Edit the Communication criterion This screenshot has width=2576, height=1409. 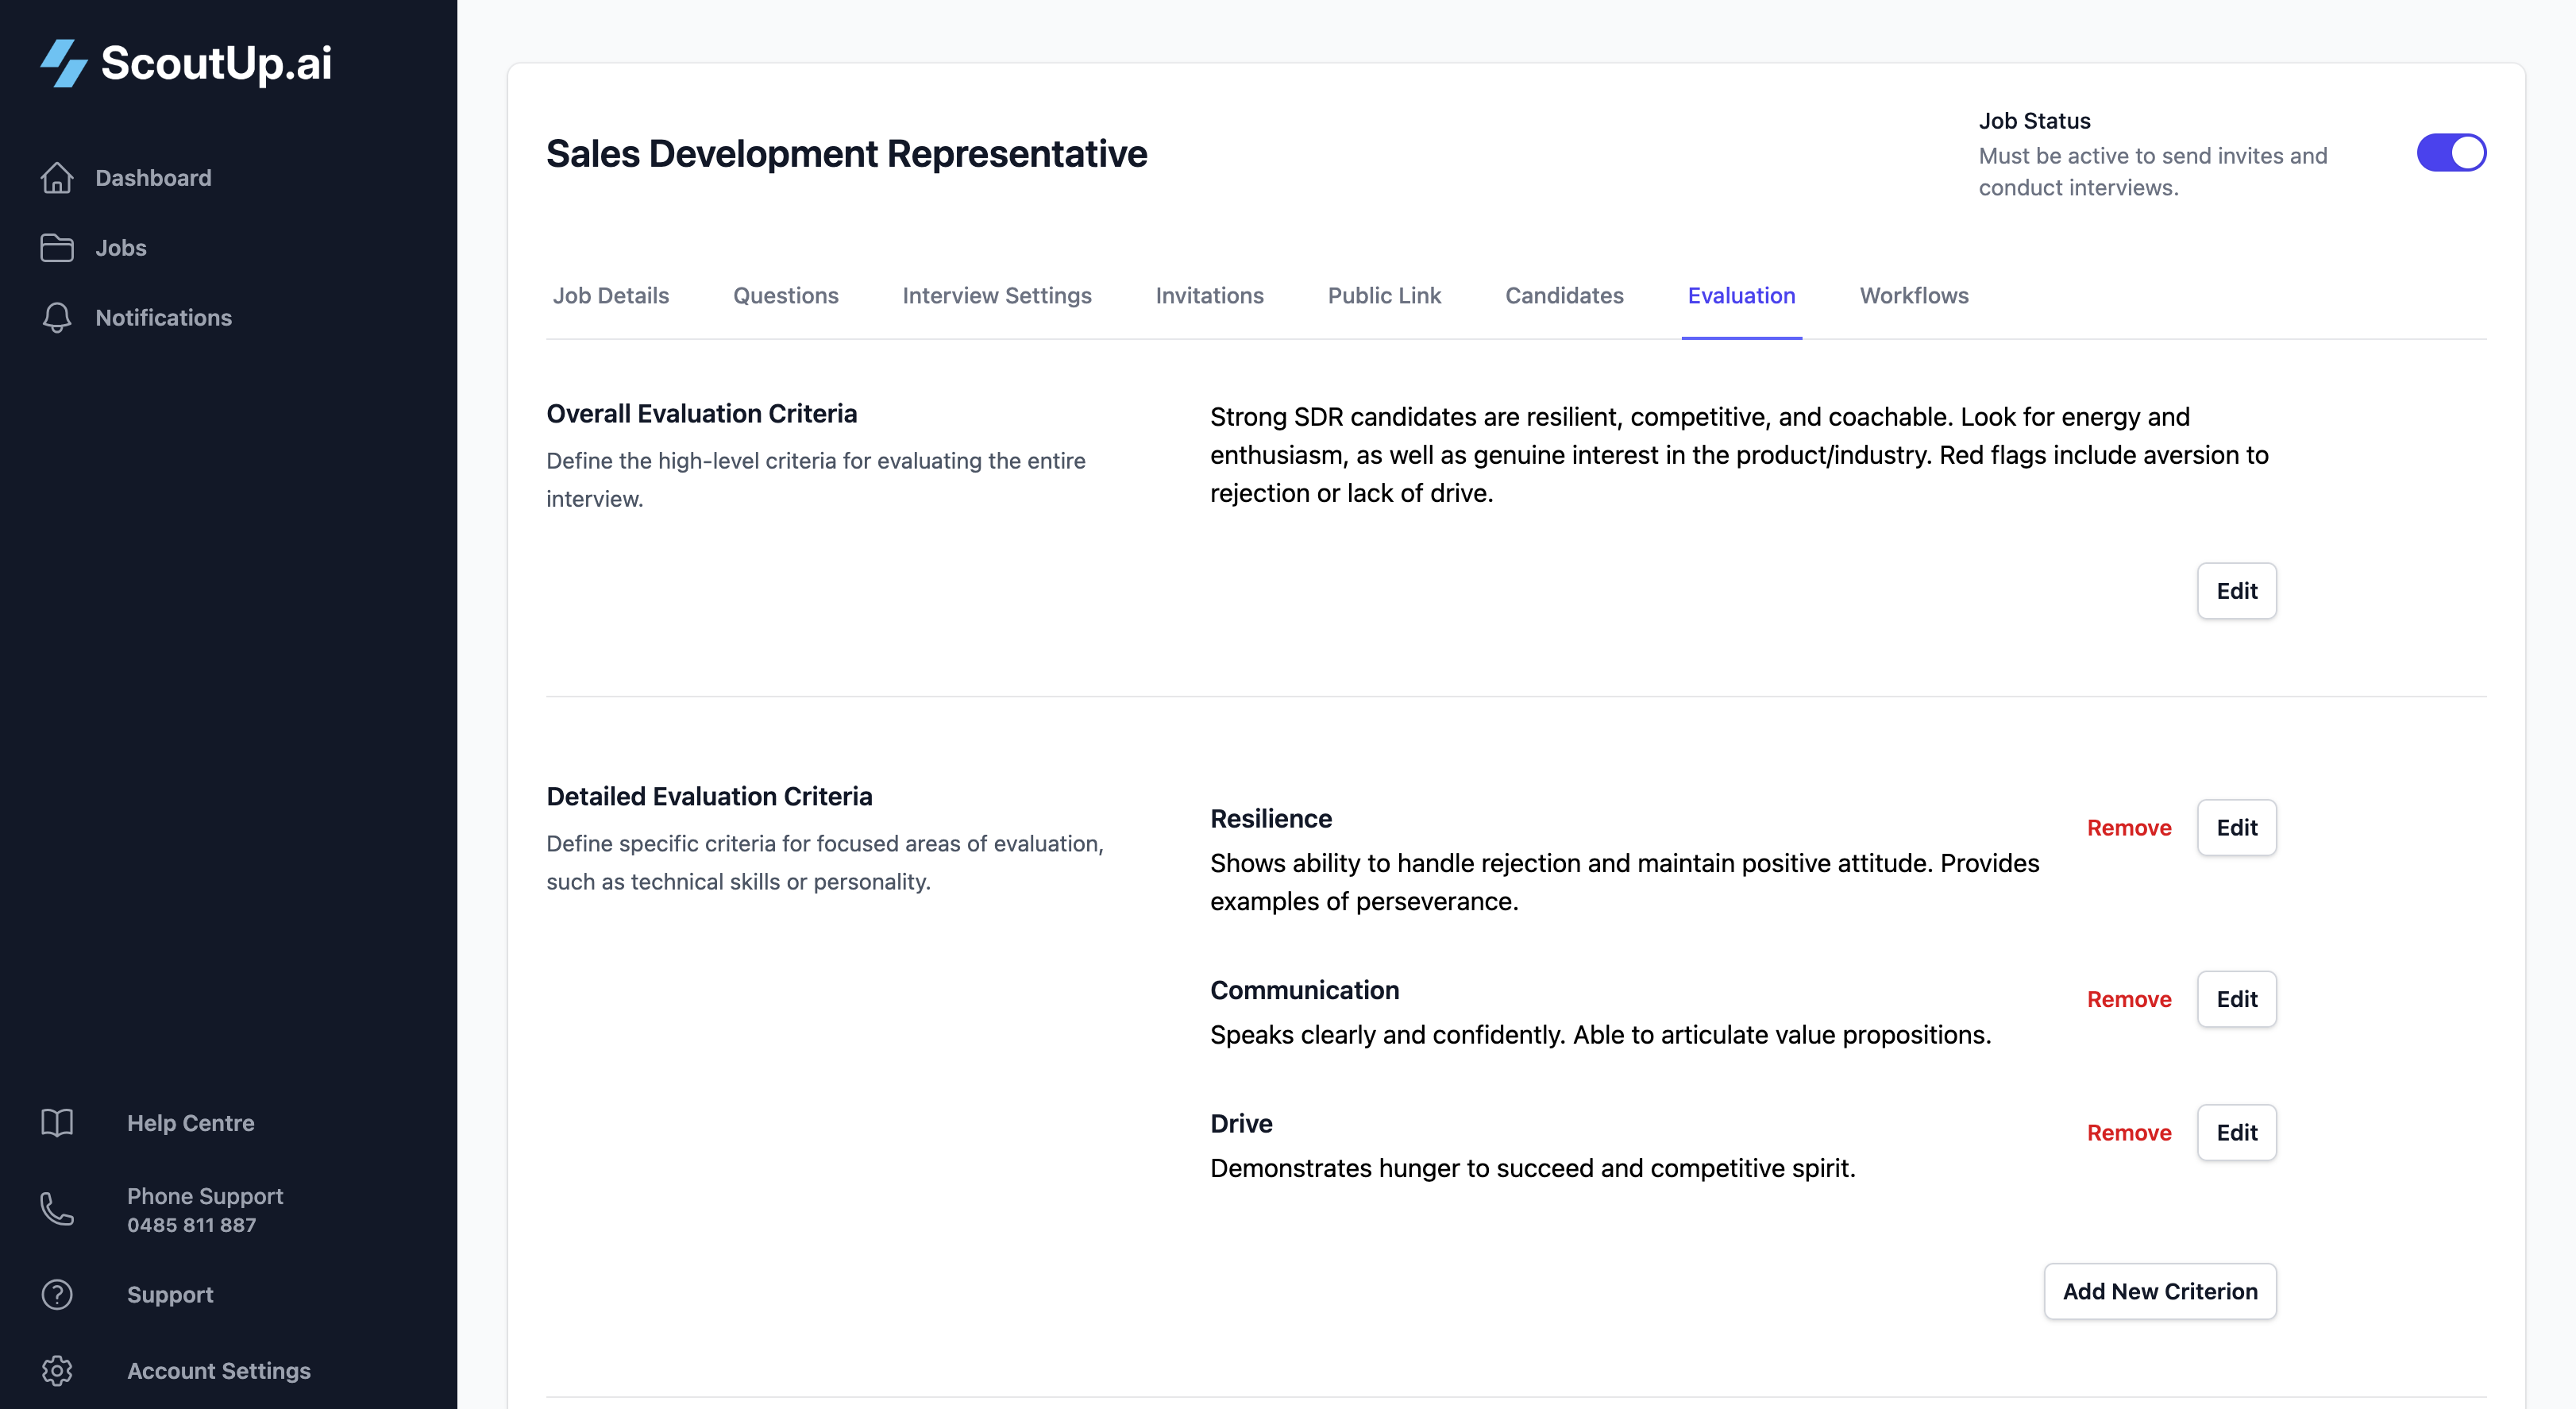point(2236,999)
